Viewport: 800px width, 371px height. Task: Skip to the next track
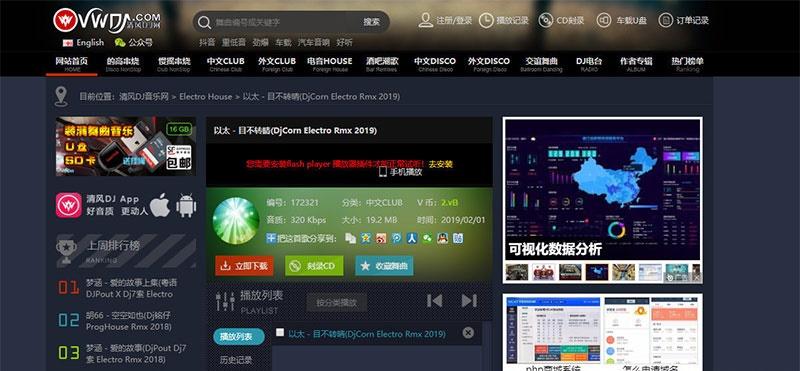tap(469, 301)
